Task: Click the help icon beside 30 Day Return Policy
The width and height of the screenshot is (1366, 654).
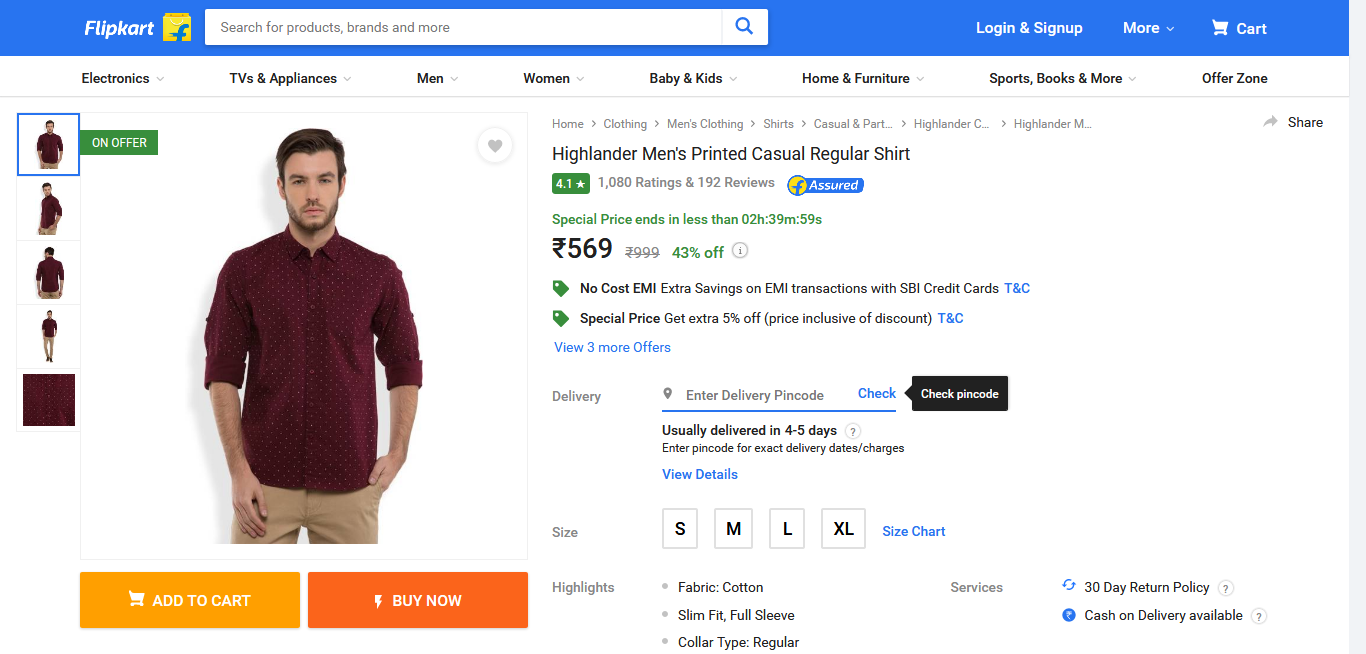Action: (1226, 588)
